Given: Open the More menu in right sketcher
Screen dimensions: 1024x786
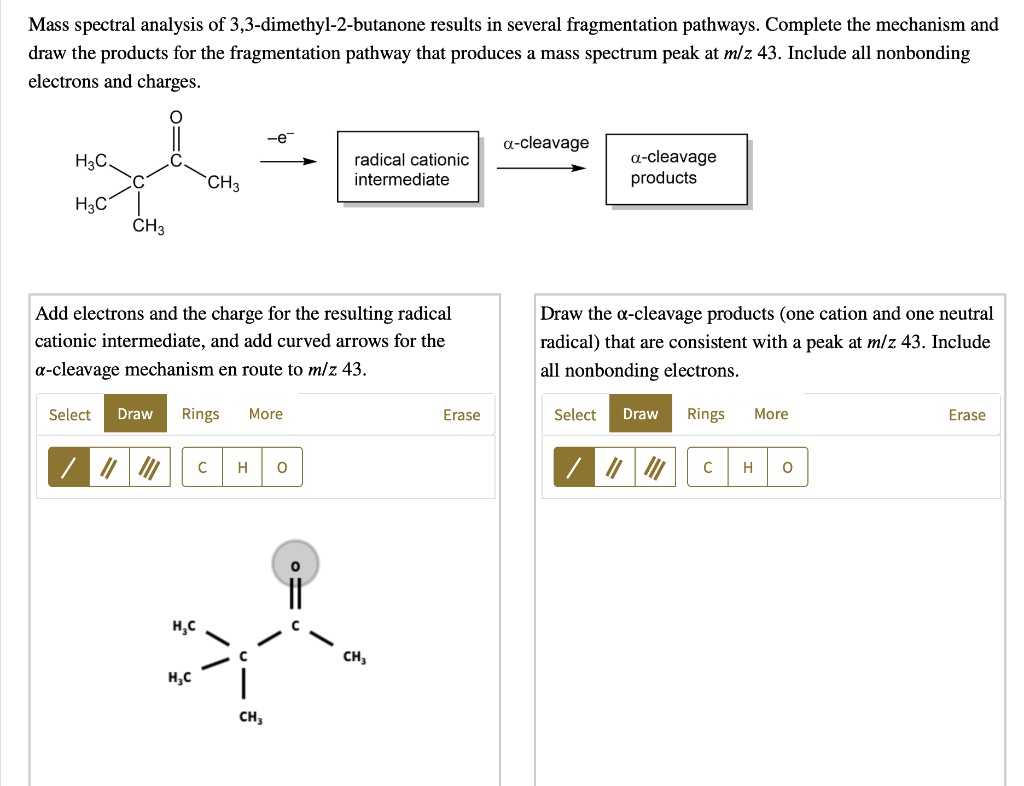Looking at the screenshot, I should point(770,412).
